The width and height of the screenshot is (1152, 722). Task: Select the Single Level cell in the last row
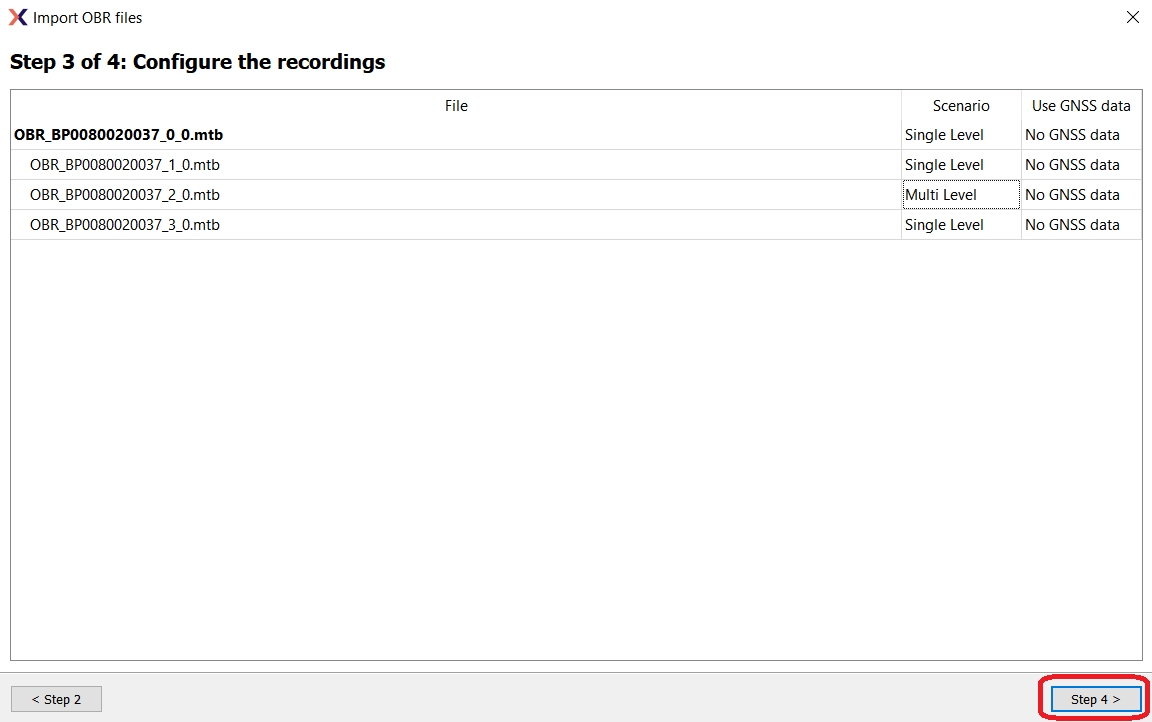[944, 224]
